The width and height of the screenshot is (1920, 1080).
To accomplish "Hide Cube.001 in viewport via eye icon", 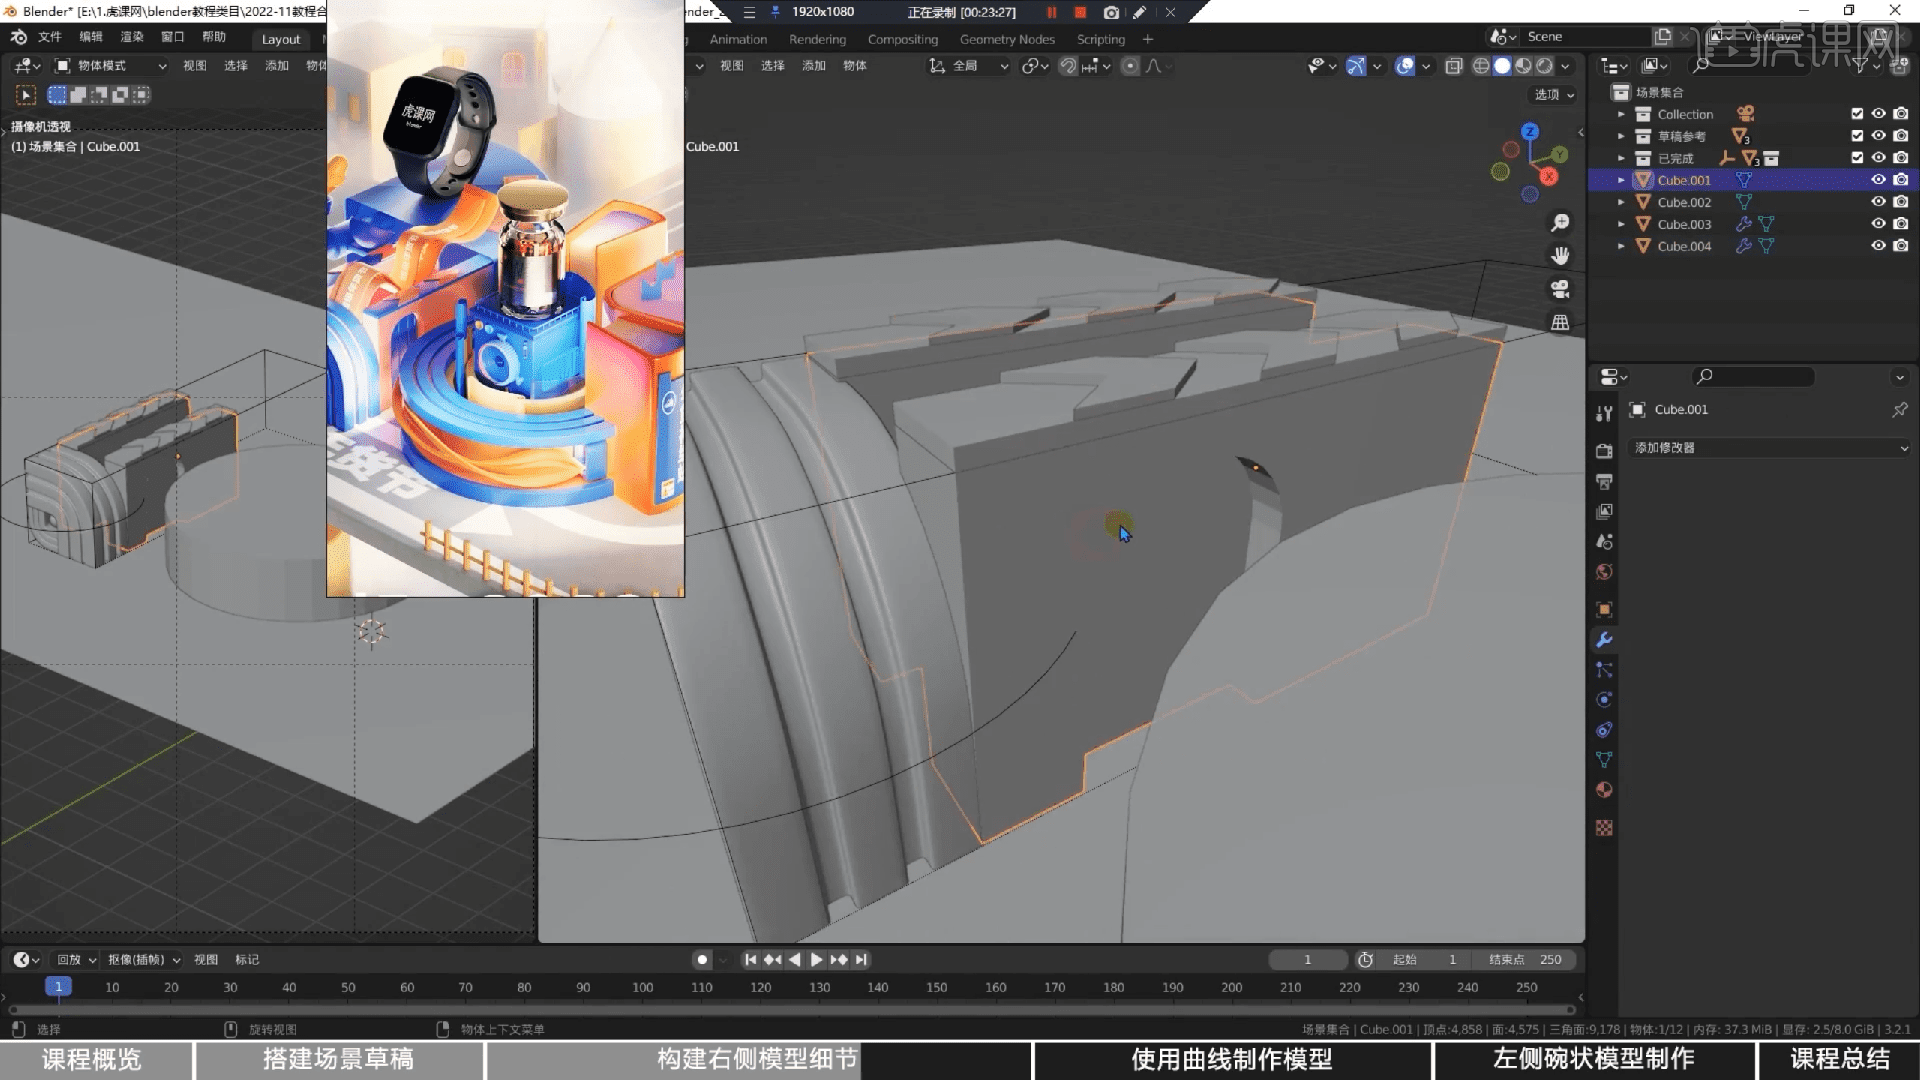I will click(x=1878, y=180).
